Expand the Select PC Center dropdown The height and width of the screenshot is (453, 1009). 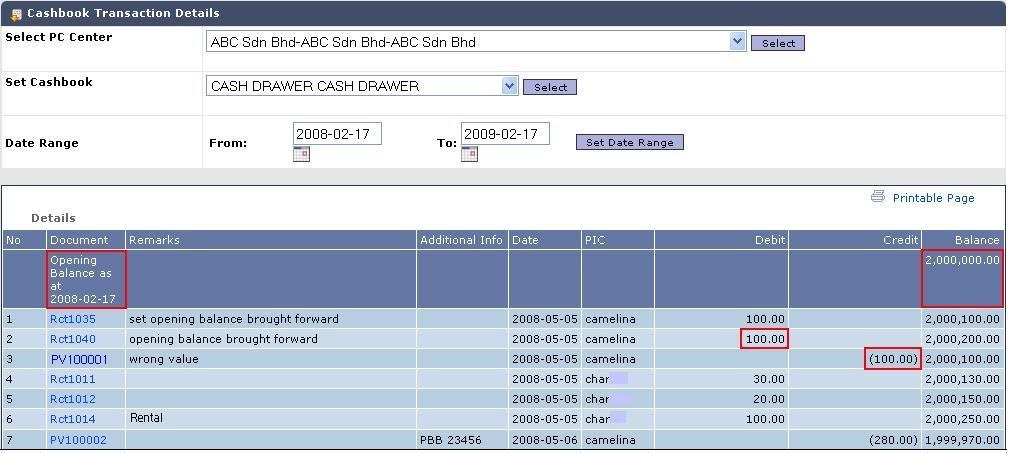(737, 42)
